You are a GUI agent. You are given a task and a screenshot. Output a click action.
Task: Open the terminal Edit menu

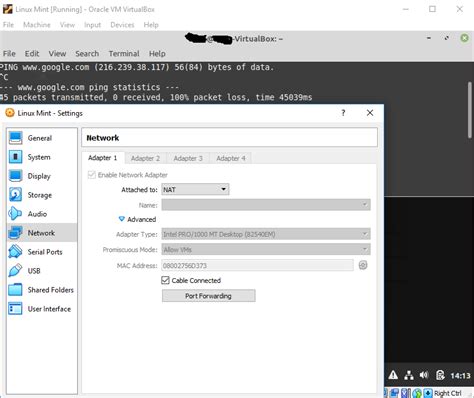pyautogui.click(x=32, y=53)
